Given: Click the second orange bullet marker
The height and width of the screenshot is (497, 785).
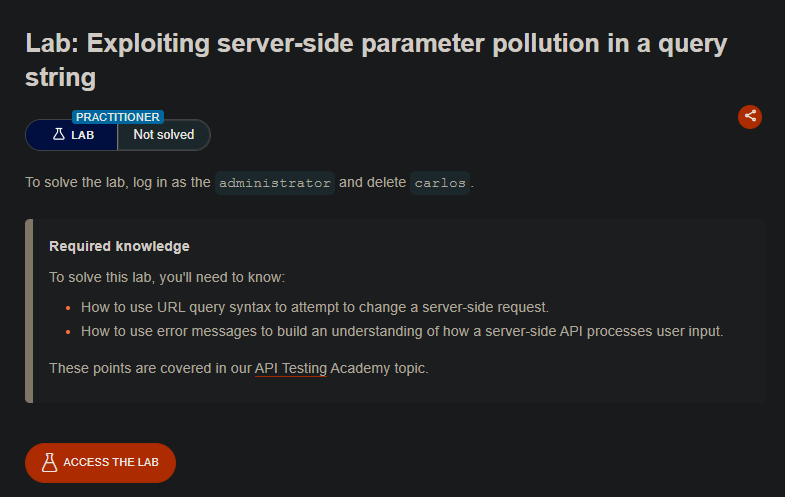Looking at the screenshot, I should 68,332.
